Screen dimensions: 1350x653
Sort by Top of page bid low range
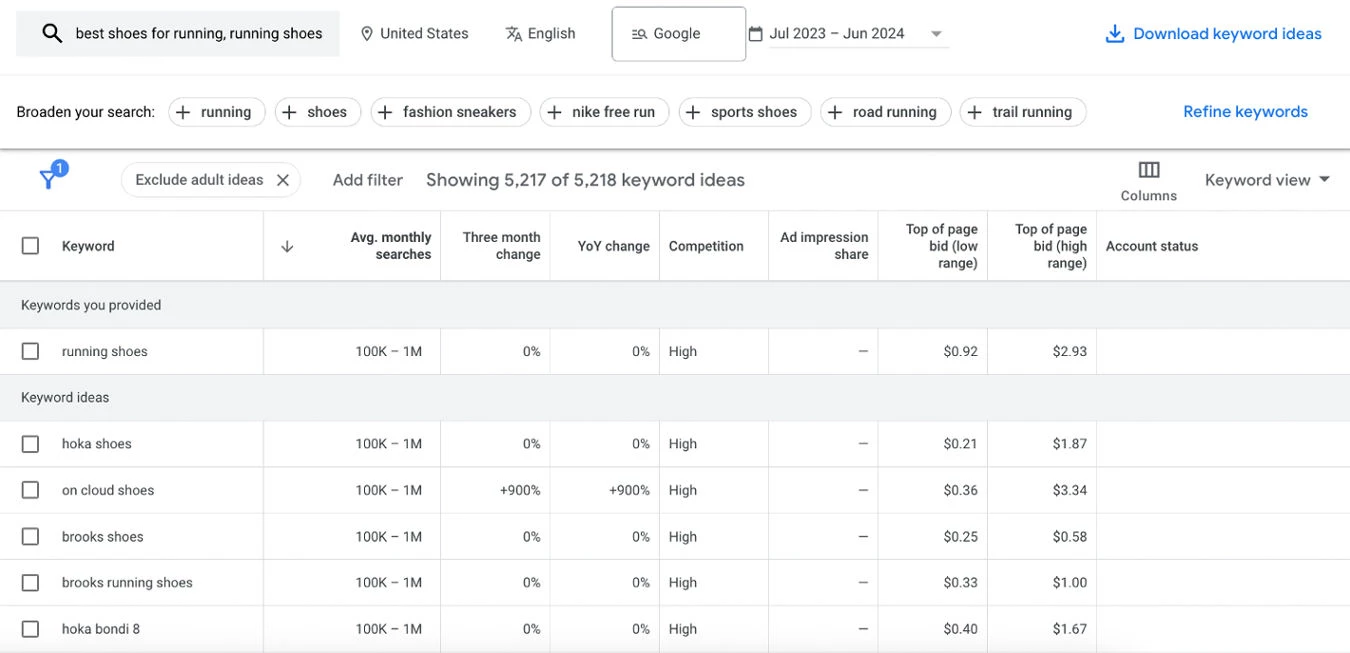pyautogui.click(x=941, y=246)
